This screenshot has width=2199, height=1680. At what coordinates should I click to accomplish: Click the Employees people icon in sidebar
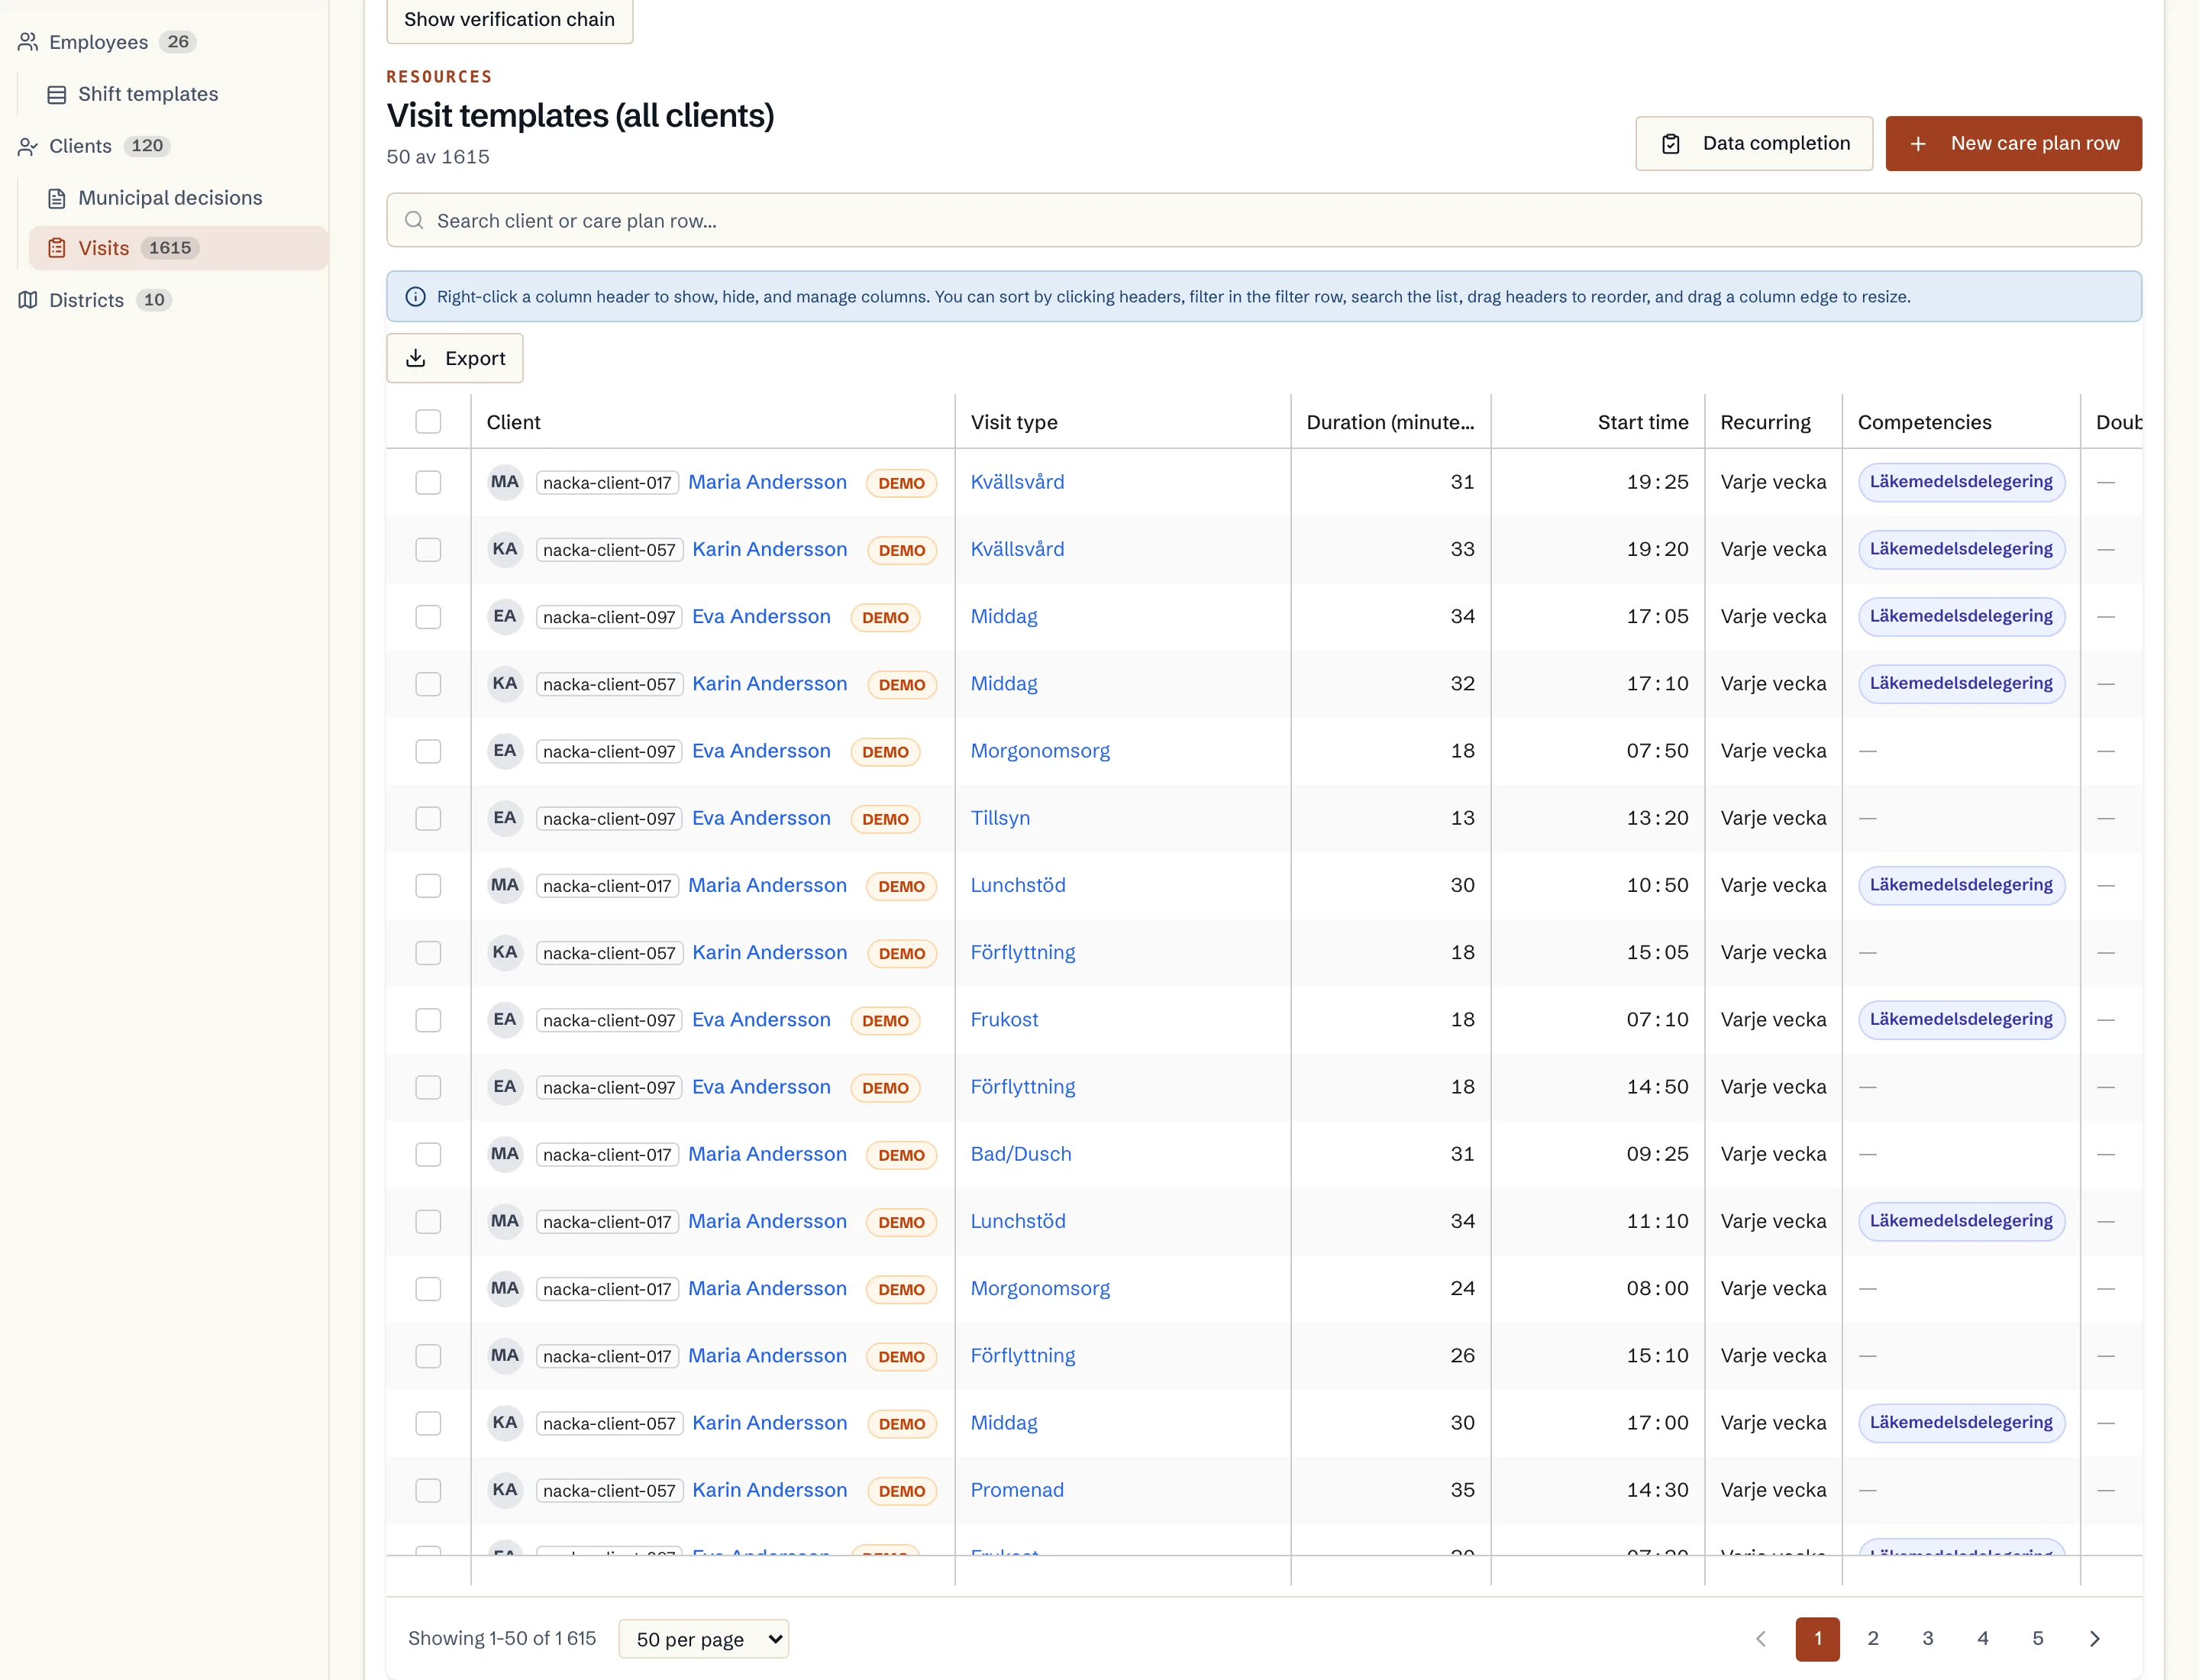[x=28, y=42]
